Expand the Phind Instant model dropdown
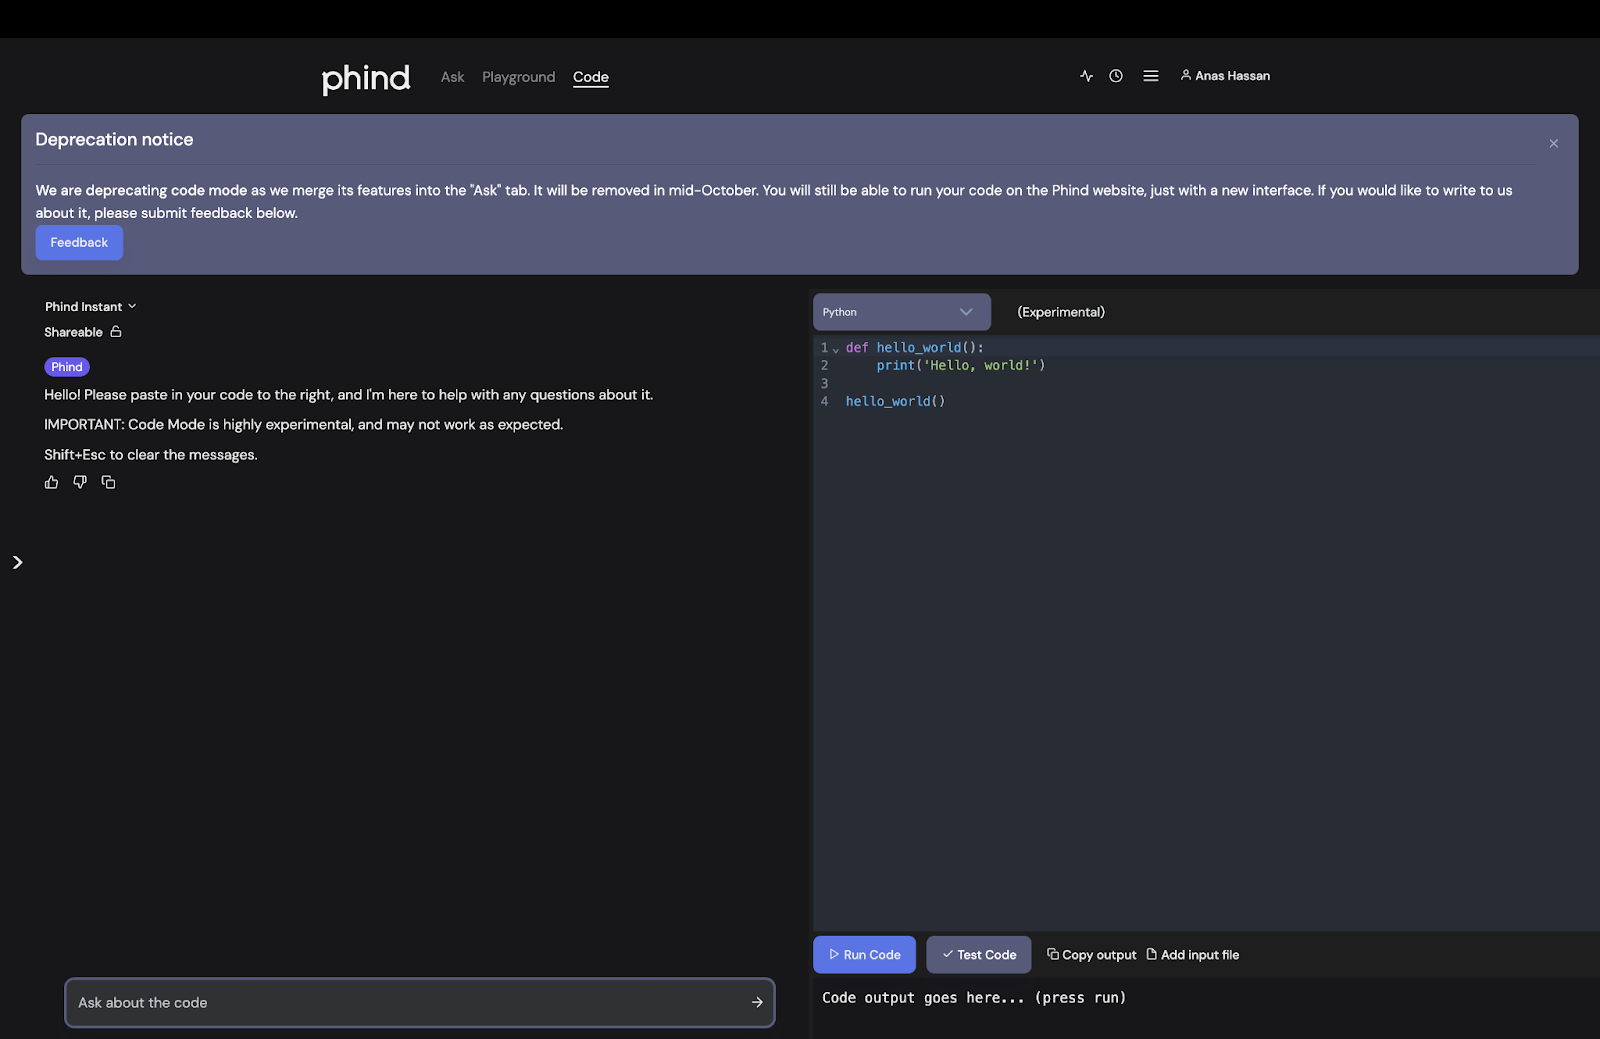Viewport: 1600px width, 1039px height. (x=90, y=307)
